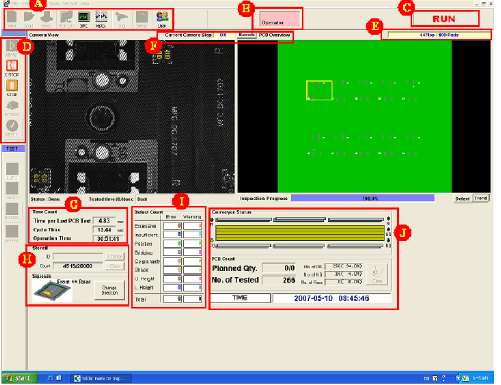501x385 pixels.
Task: Open the User accounts icon
Action: pyautogui.click(x=162, y=17)
